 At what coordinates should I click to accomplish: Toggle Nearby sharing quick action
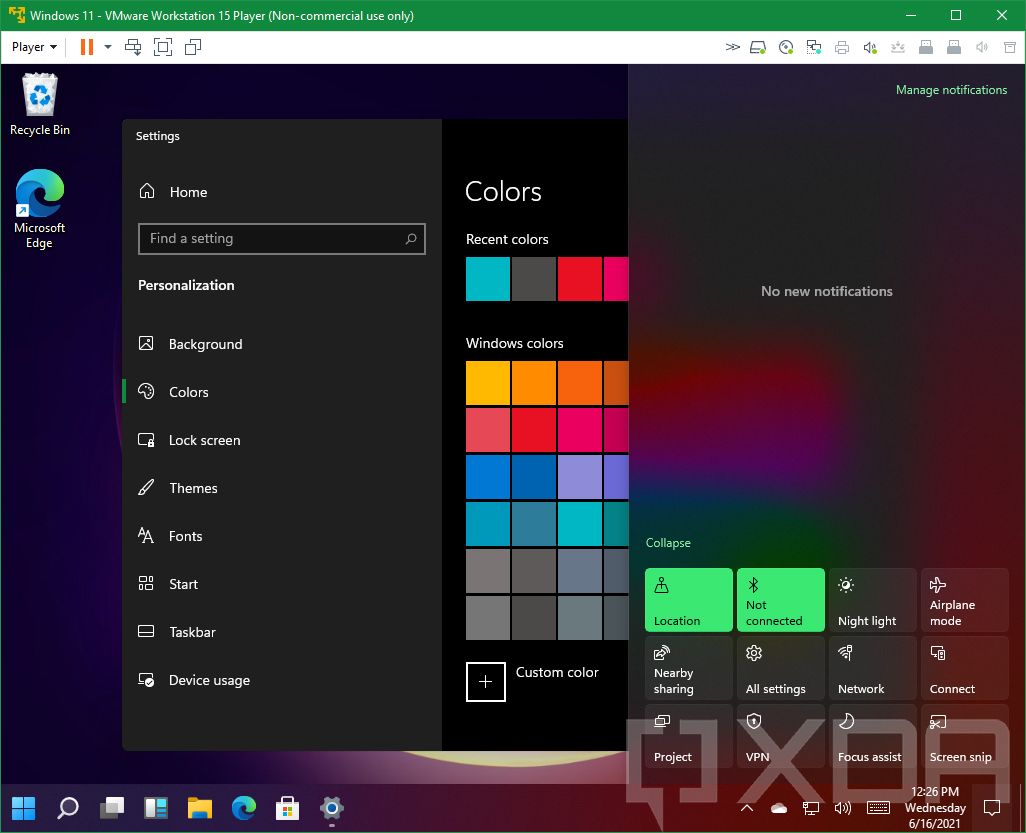689,668
